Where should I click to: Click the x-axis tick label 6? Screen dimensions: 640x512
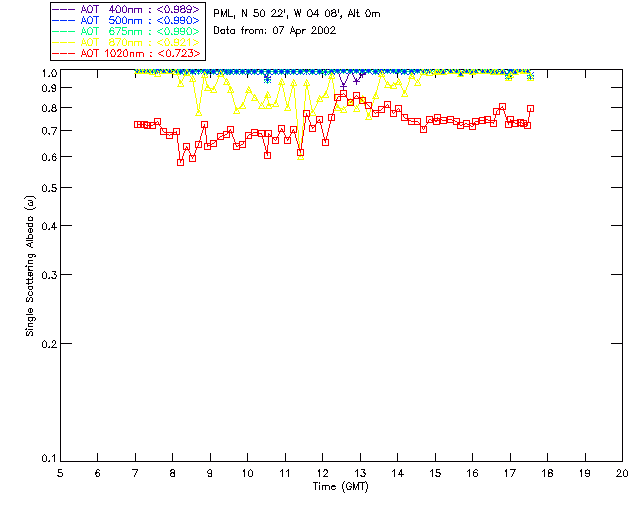pyautogui.click(x=98, y=473)
